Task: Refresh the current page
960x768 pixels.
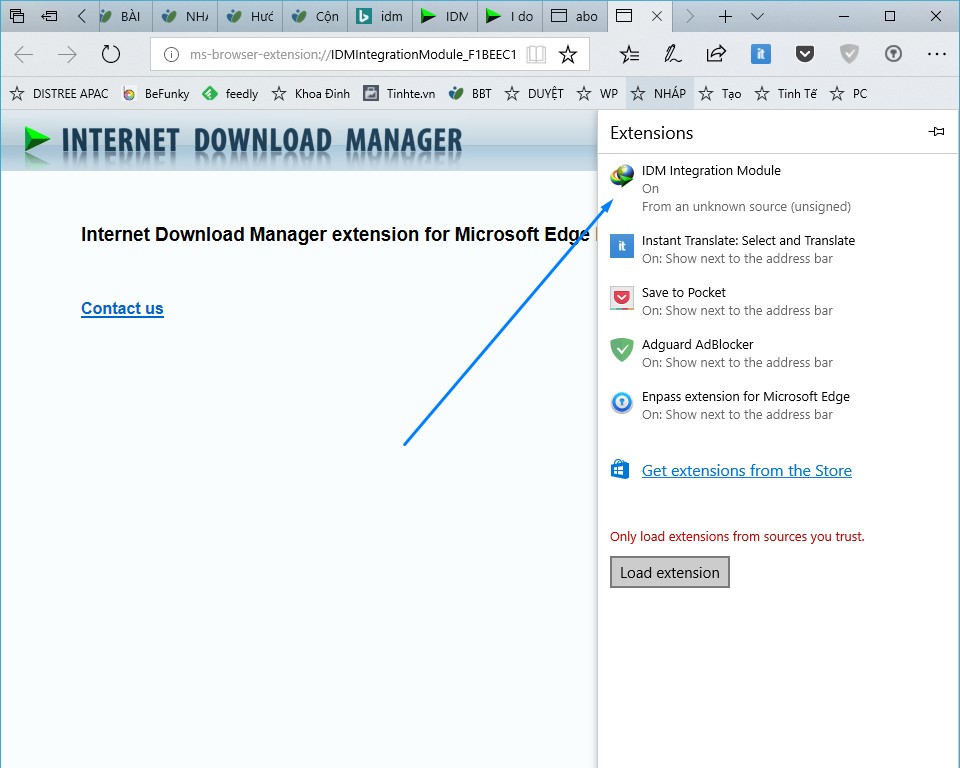Action: [x=111, y=55]
